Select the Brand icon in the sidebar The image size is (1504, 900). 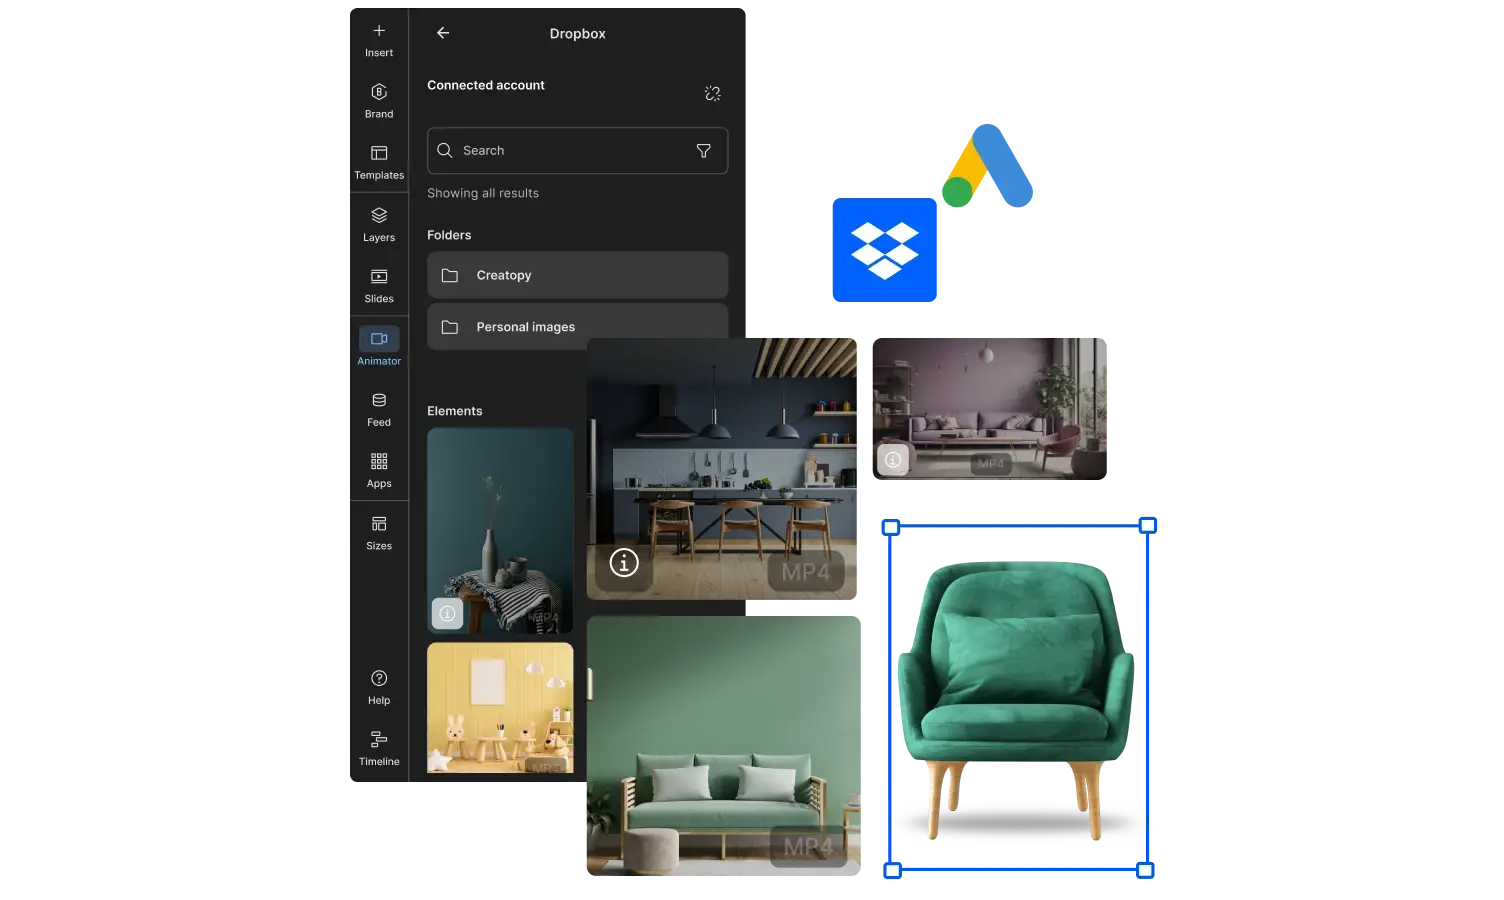coord(378,100)
